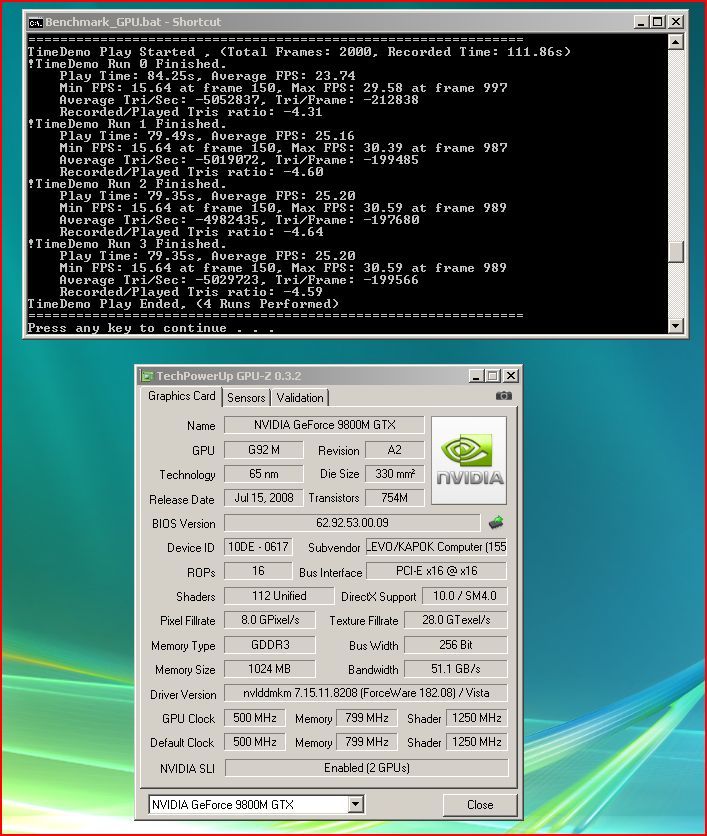Click the BIOS save chip icon
This screenshot has height=836, width=707.
point(496,522)
